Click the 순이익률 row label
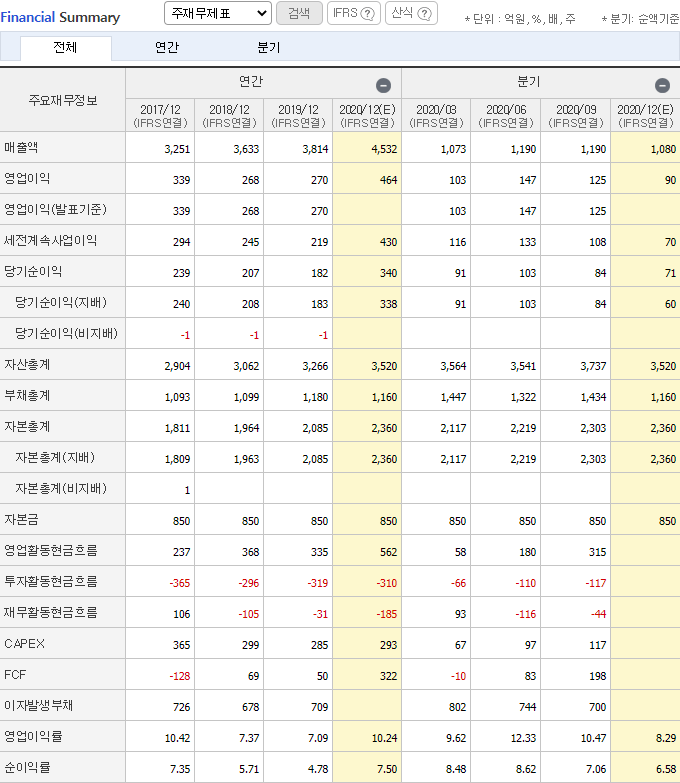This screenshot has width=680, height=783. 27,768
